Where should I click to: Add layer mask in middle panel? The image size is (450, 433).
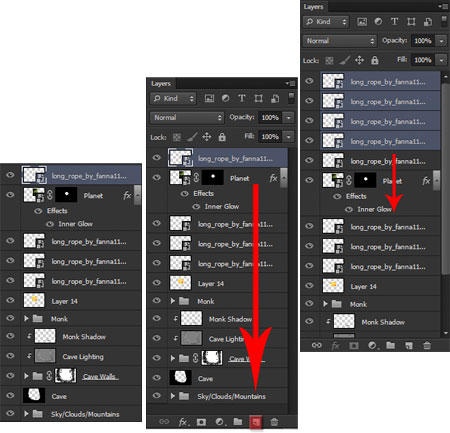(x=201, y=422)
